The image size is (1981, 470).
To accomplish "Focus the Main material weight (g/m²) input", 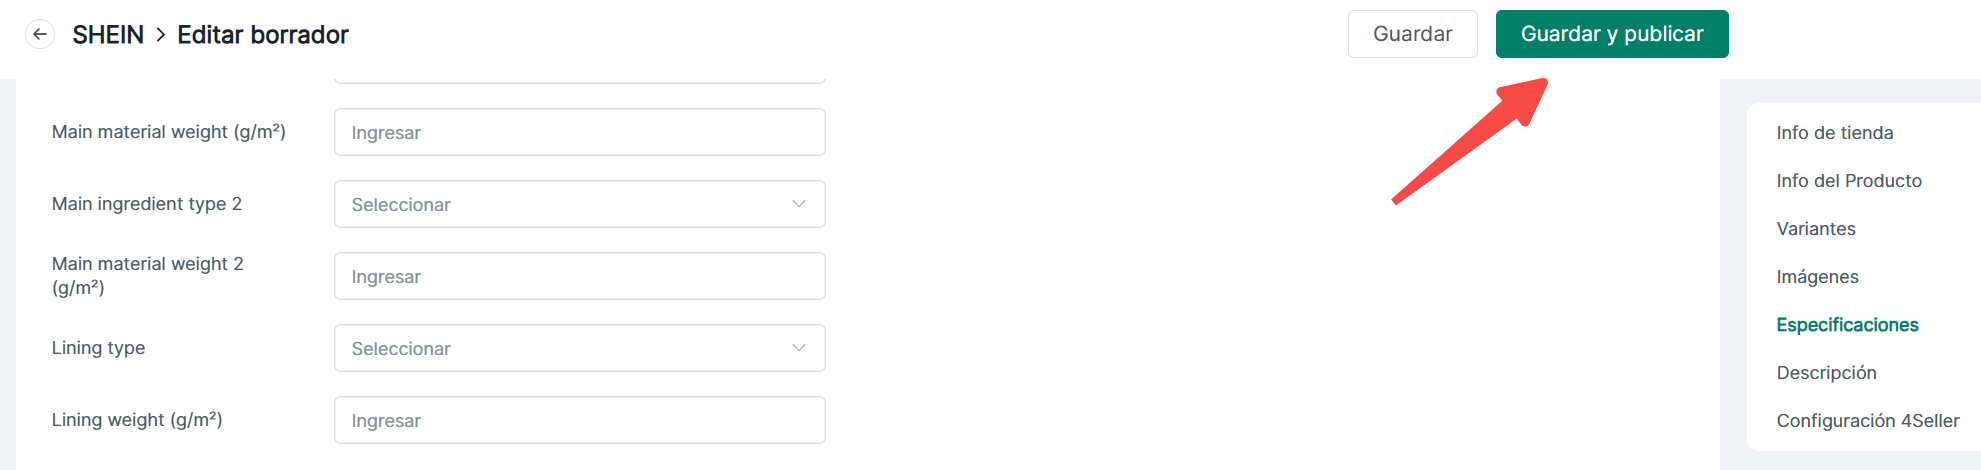I will pyautogui.click(x=579, y=132).
